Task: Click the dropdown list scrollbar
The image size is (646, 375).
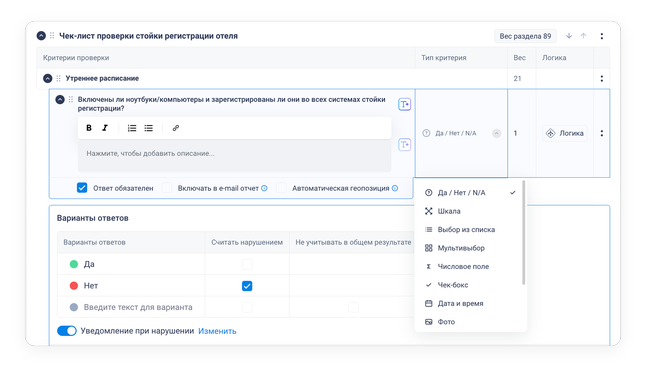Action: tap(524, 233)
